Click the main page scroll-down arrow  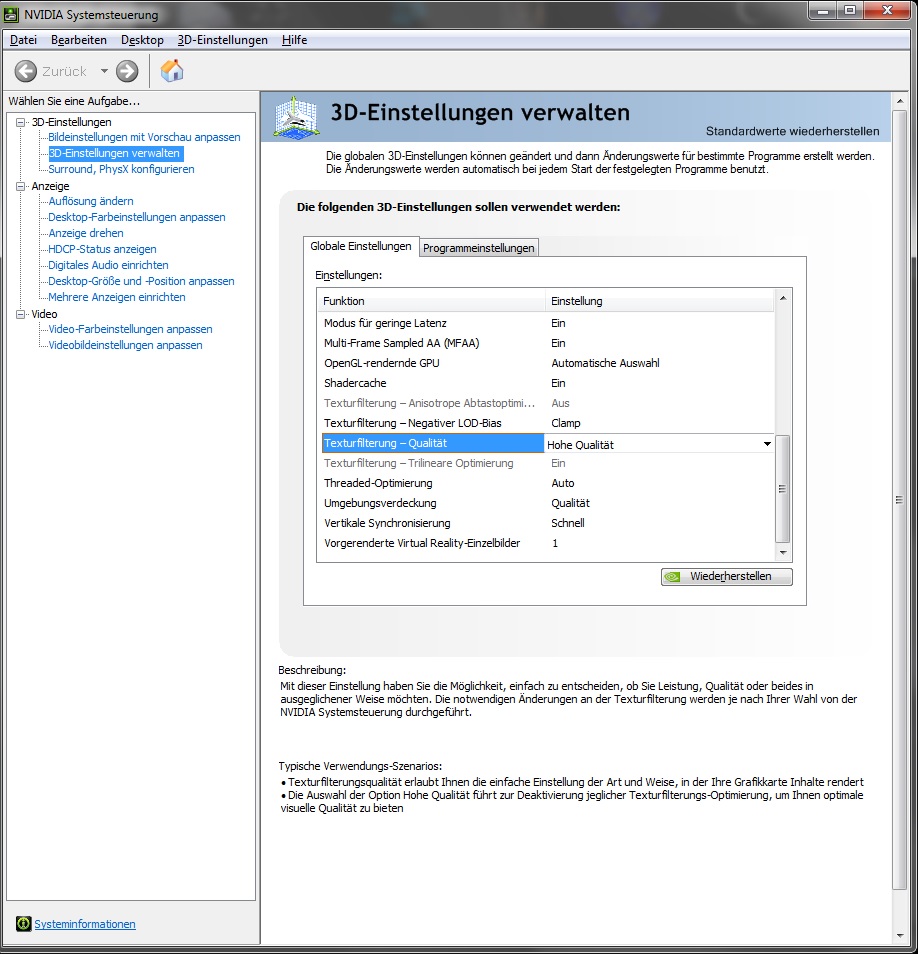pos(900,936)
